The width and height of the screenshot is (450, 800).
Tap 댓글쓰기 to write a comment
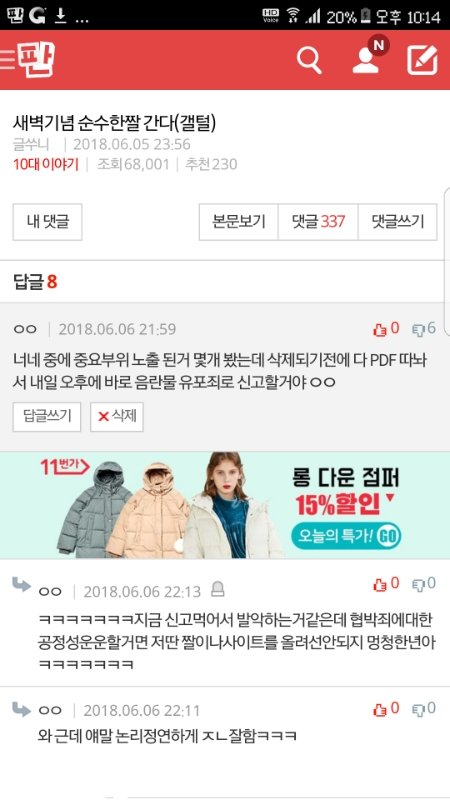[x=397, y=222]
